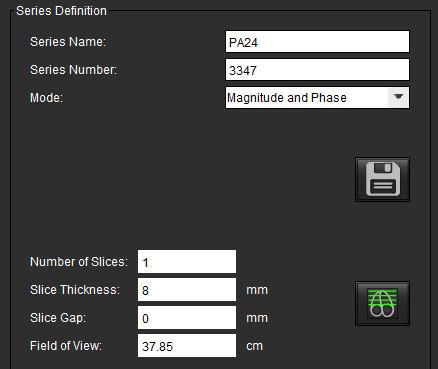438x369 pixels.
Task: Focus the Number of Slices input box
Action: [x=187, y=262]
